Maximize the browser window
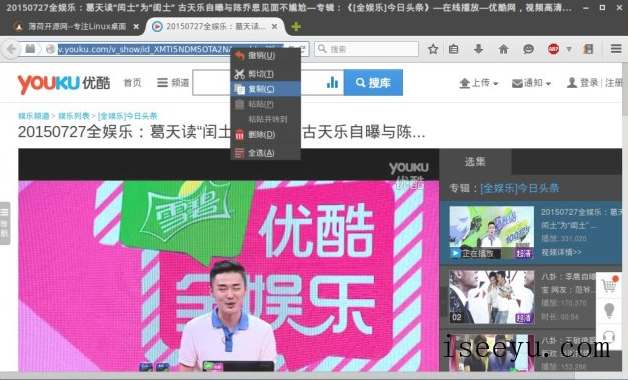628x380 pixels. point(602,8)
